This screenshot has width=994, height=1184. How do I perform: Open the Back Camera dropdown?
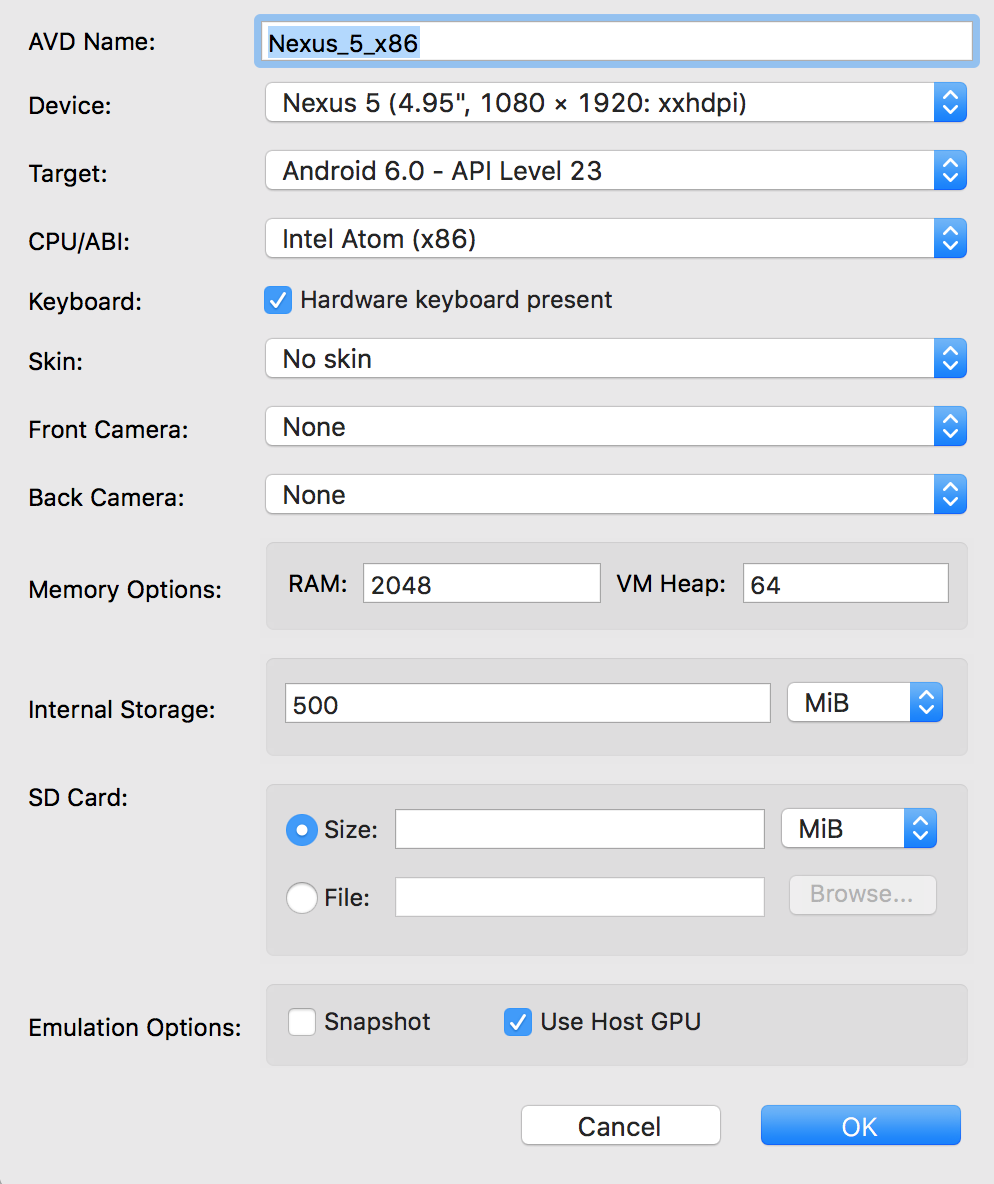(616, 495)
